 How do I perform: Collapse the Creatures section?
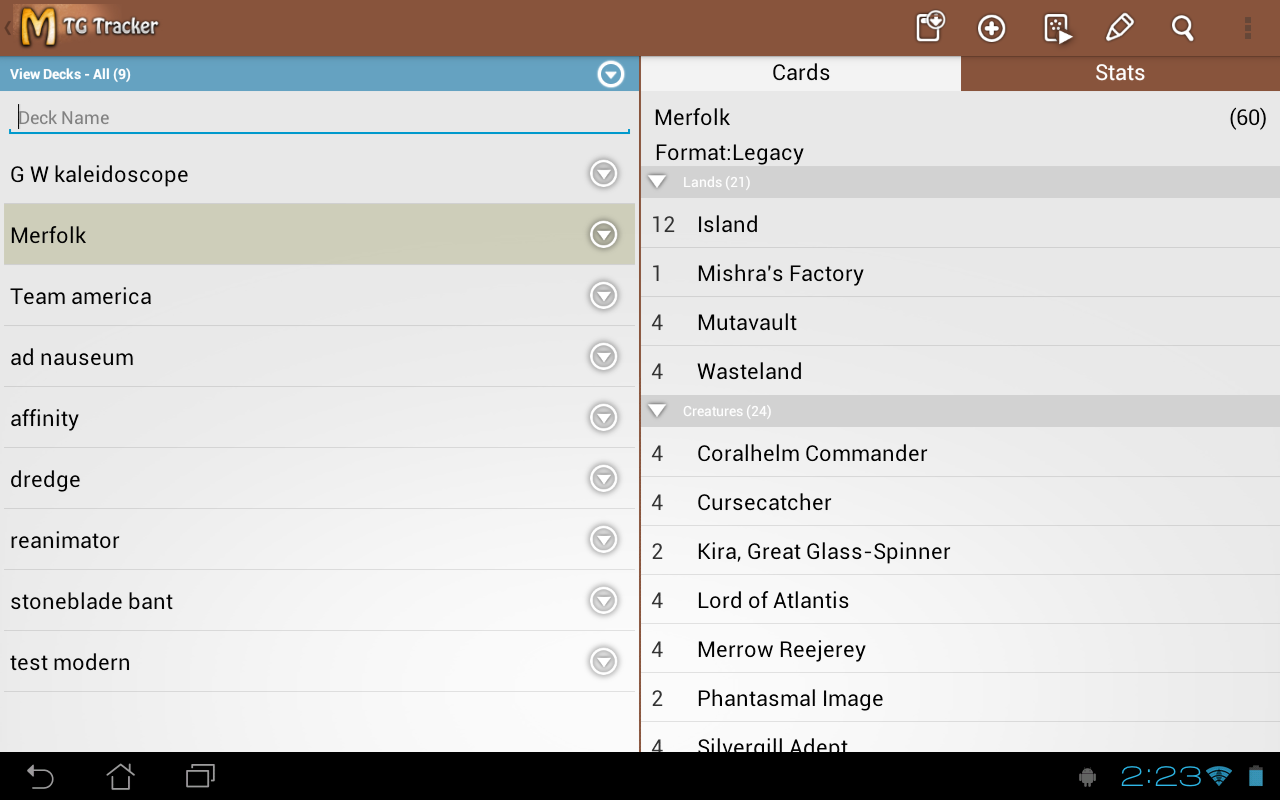[x=657, y=411]
